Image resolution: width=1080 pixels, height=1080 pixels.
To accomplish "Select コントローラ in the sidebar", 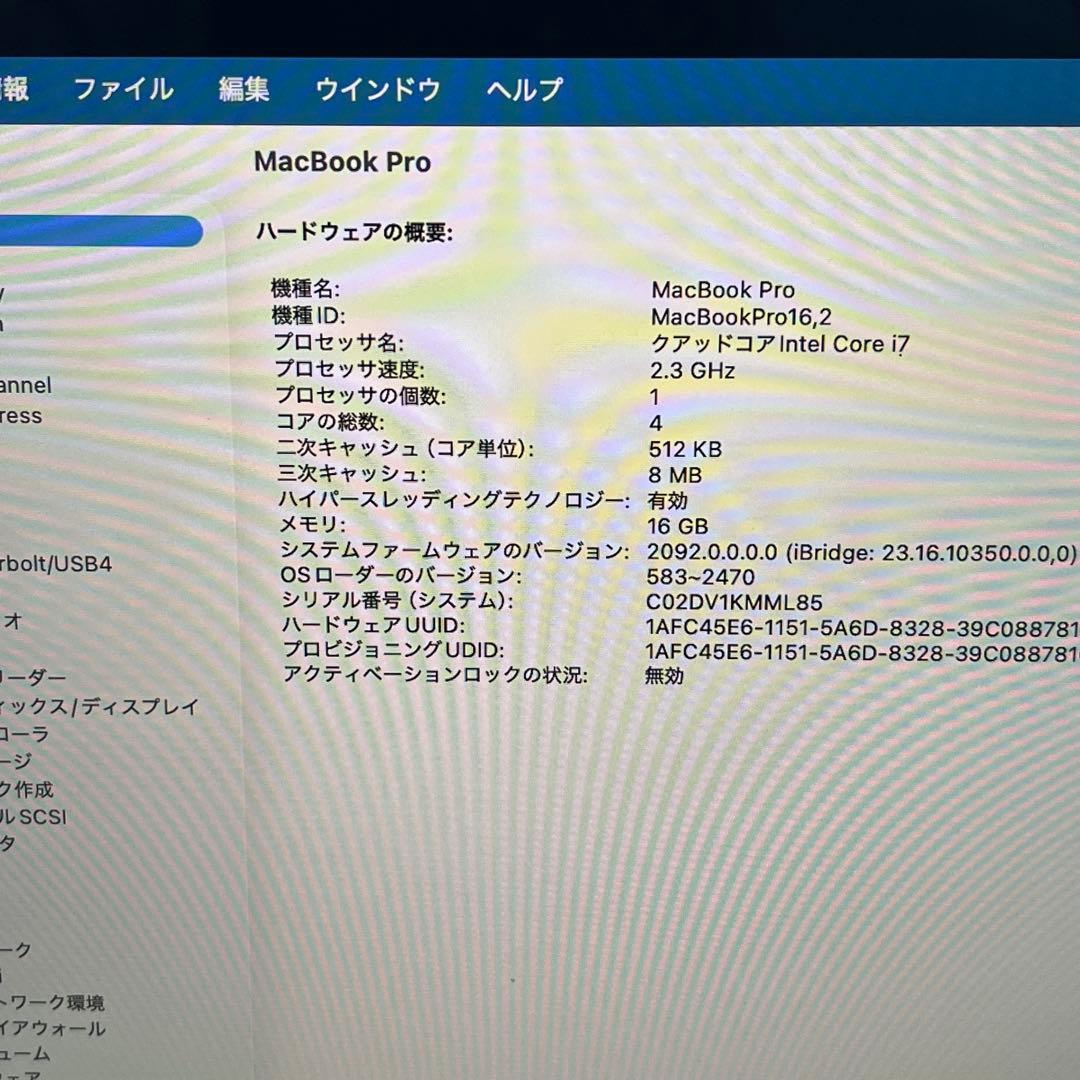I will (35, 733).
